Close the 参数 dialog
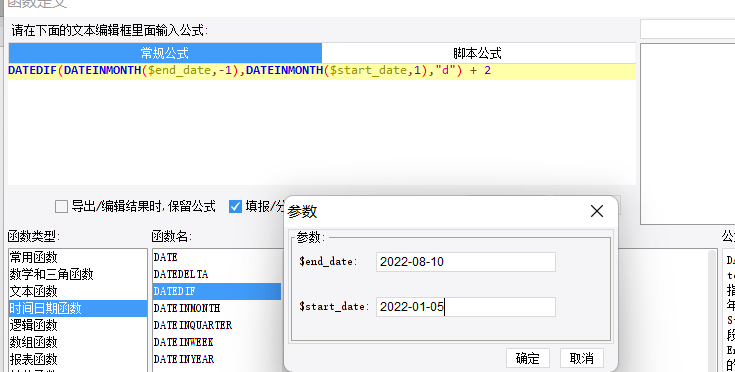This screenshot has width=735, height=372. point(597,211)
